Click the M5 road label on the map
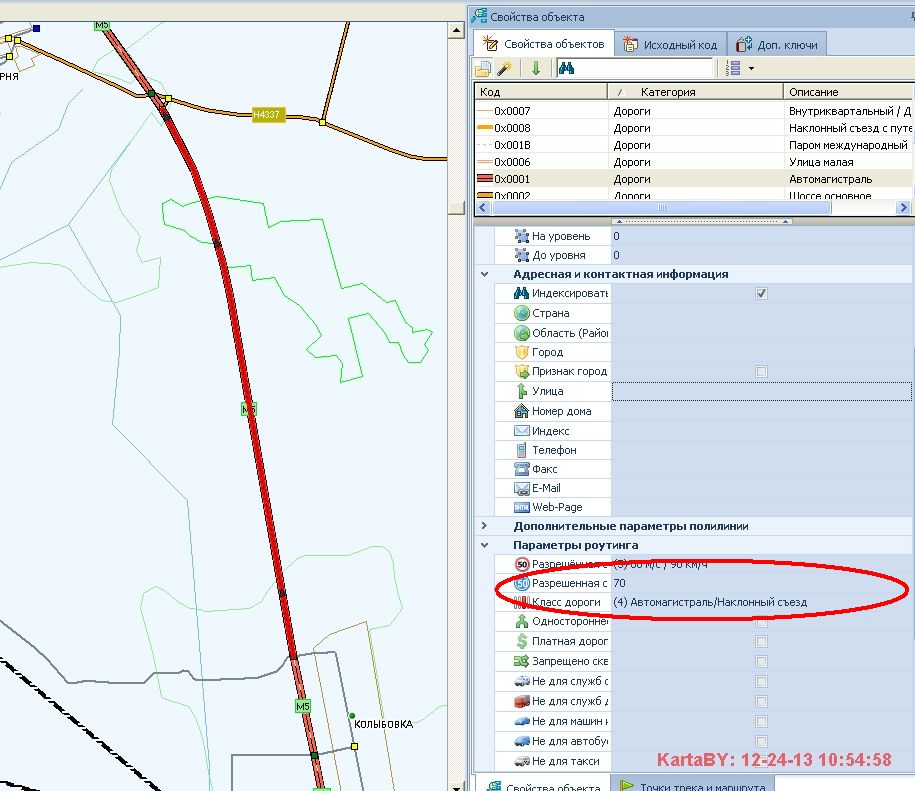 click(249, 409)
